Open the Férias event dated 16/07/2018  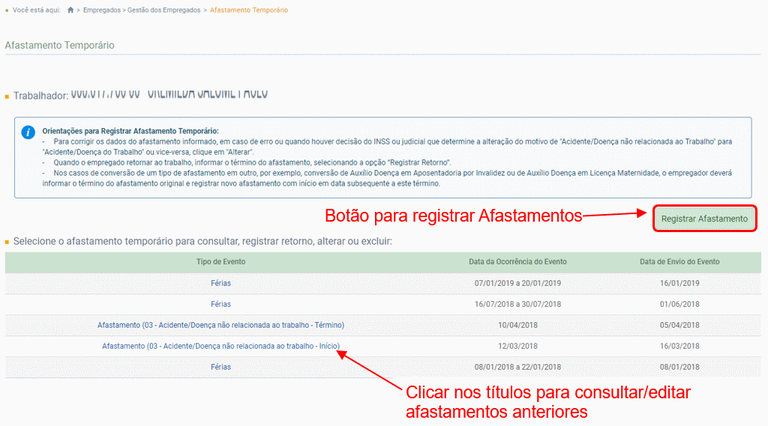pos(221,304)
